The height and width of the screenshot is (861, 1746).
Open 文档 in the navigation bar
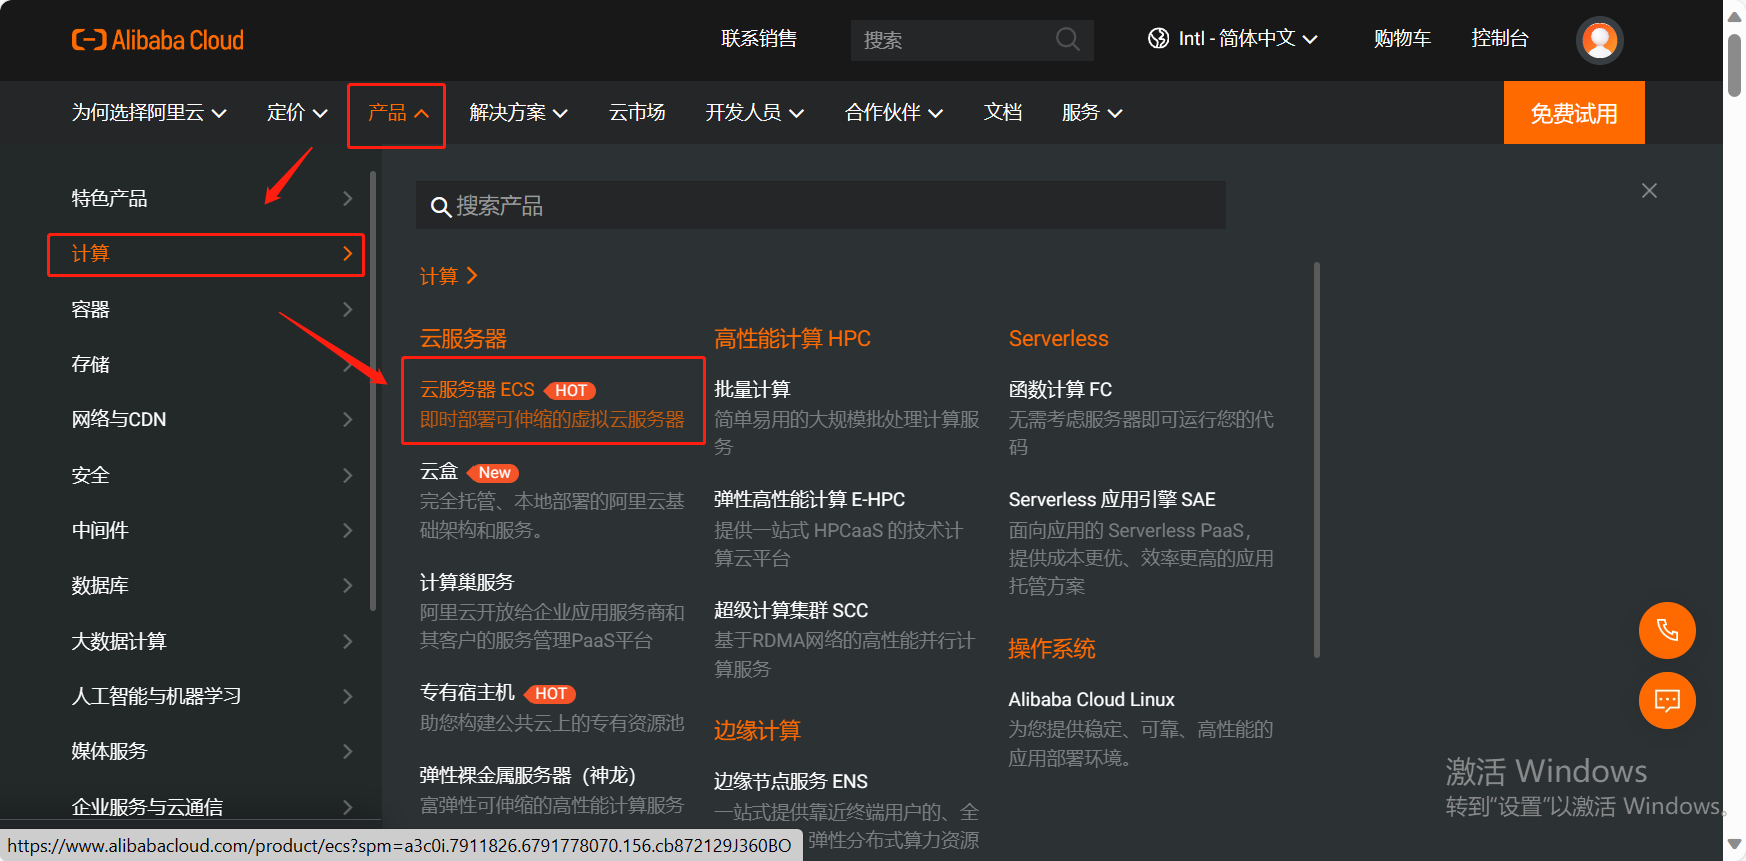(1002, 112)
